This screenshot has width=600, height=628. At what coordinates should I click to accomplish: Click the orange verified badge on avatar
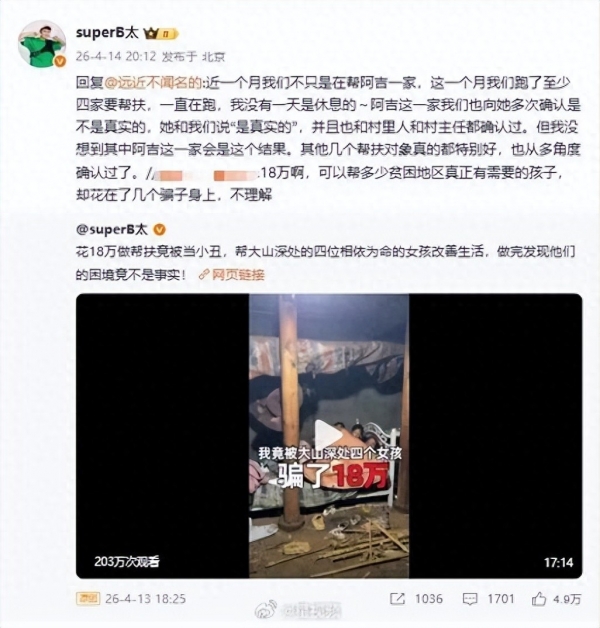pyautogui.click(x=60, y=61)
